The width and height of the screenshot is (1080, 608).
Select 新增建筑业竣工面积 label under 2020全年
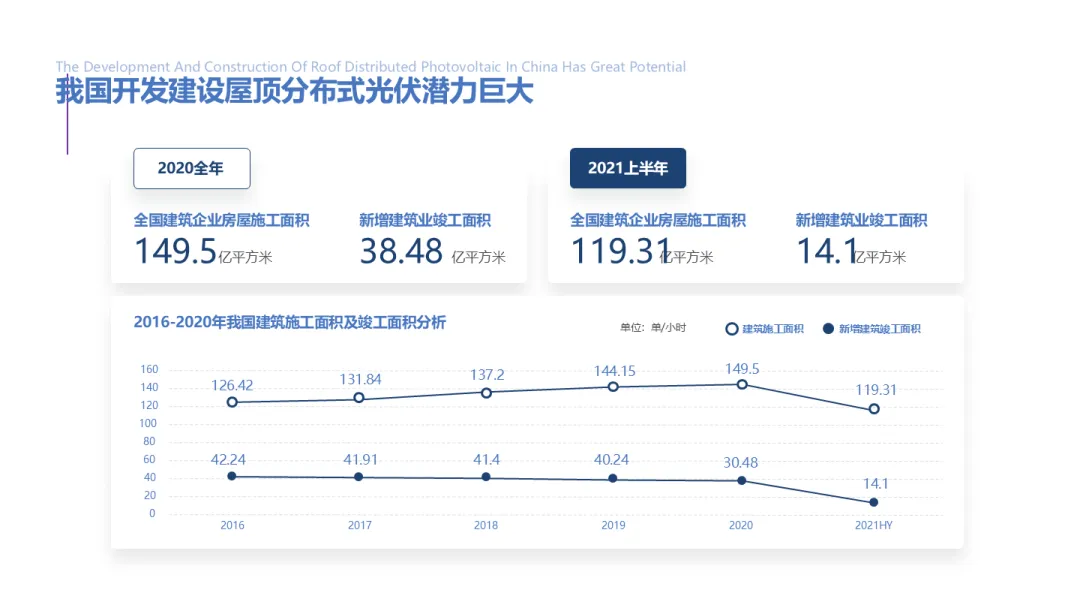424,220
